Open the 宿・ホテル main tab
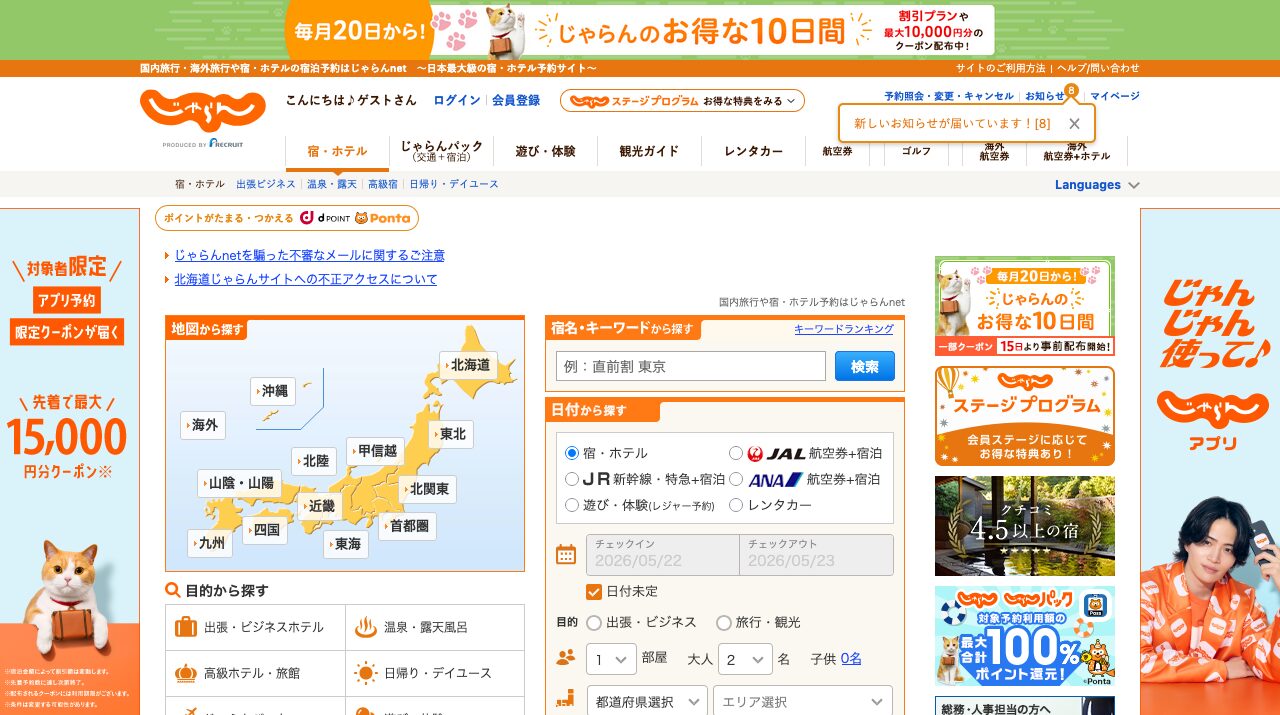1280x715 pixels. click(x=337, y=151)
